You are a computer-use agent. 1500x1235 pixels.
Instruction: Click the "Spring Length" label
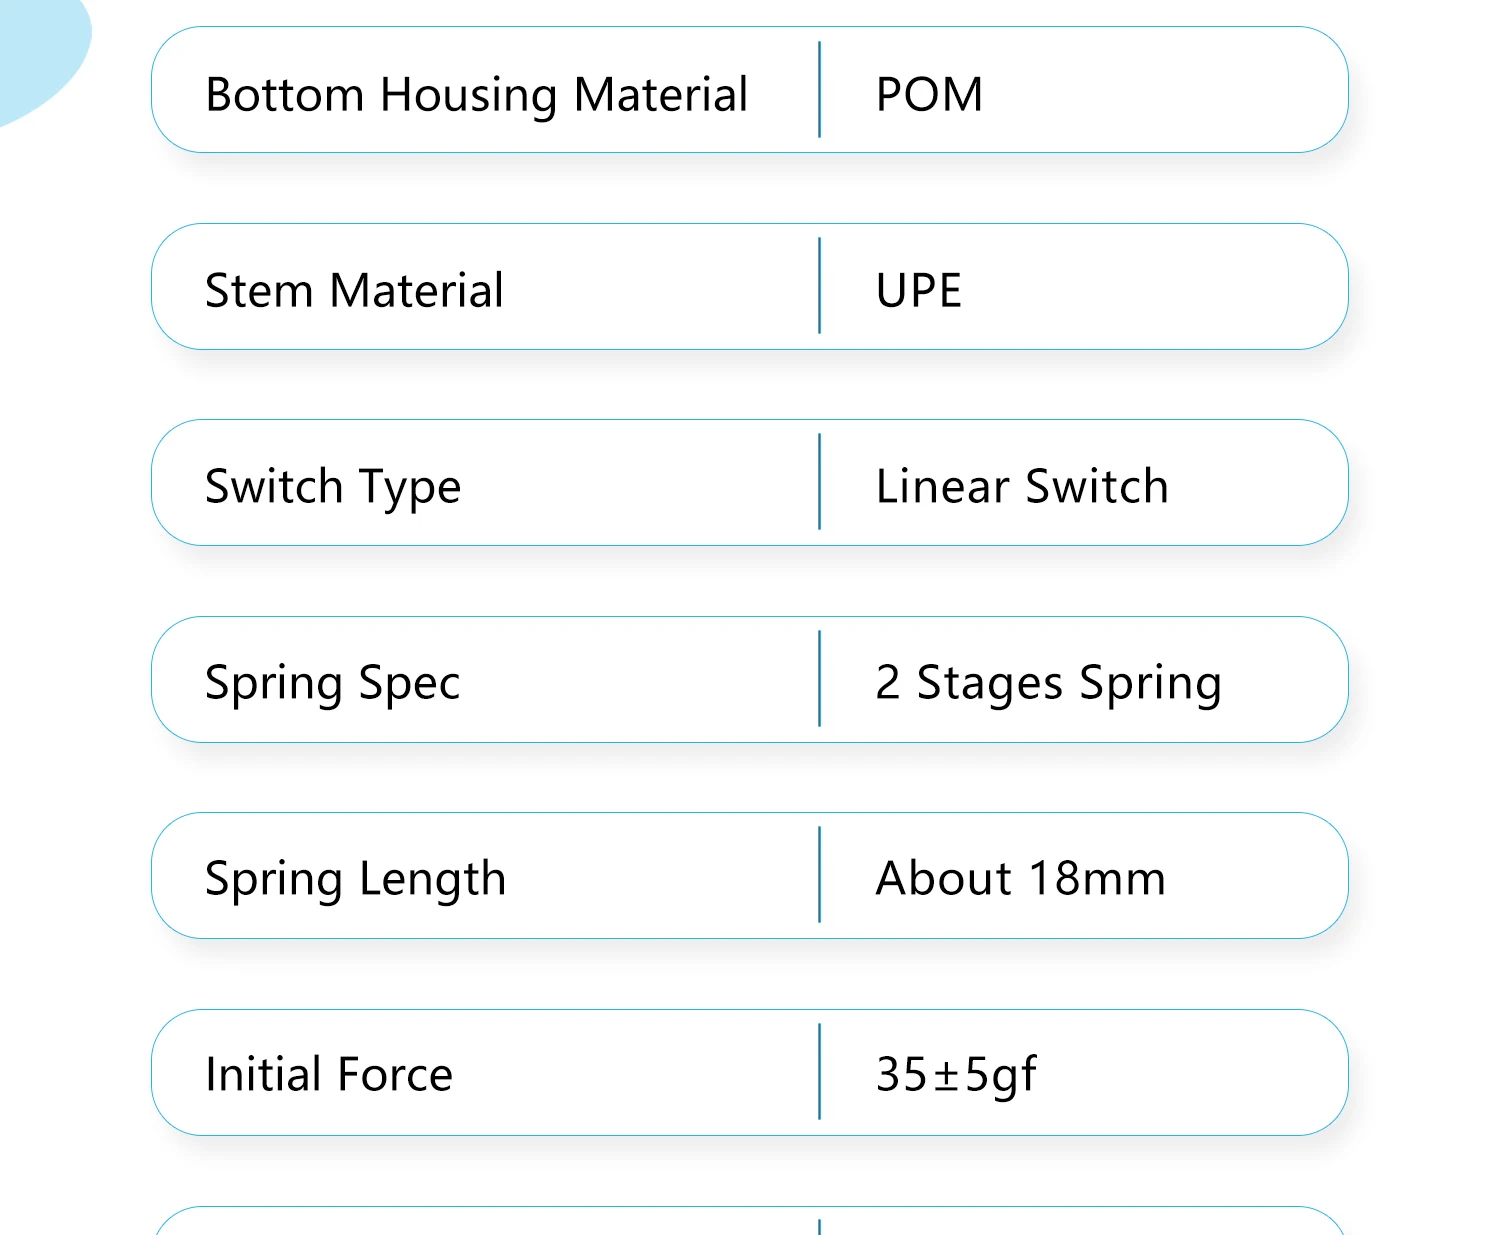(355, 879)
